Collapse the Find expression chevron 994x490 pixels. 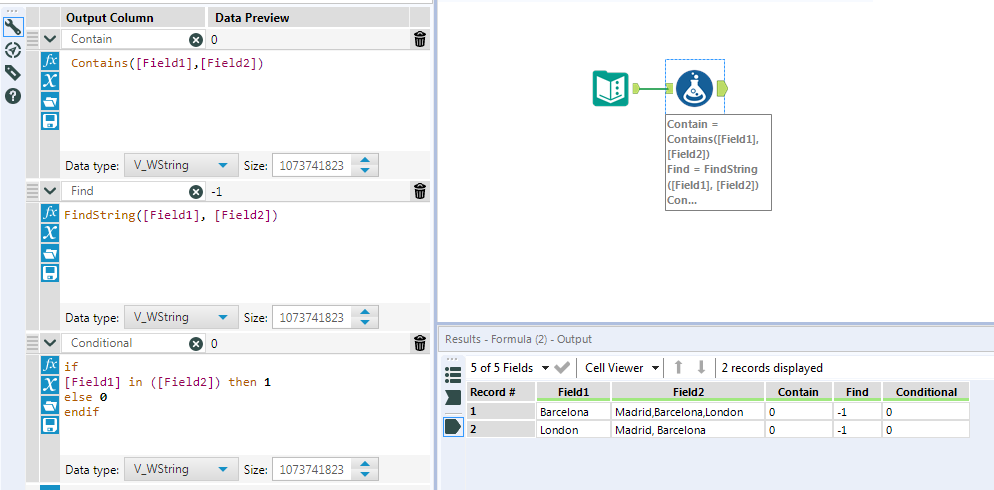click(x=50, y=191)
